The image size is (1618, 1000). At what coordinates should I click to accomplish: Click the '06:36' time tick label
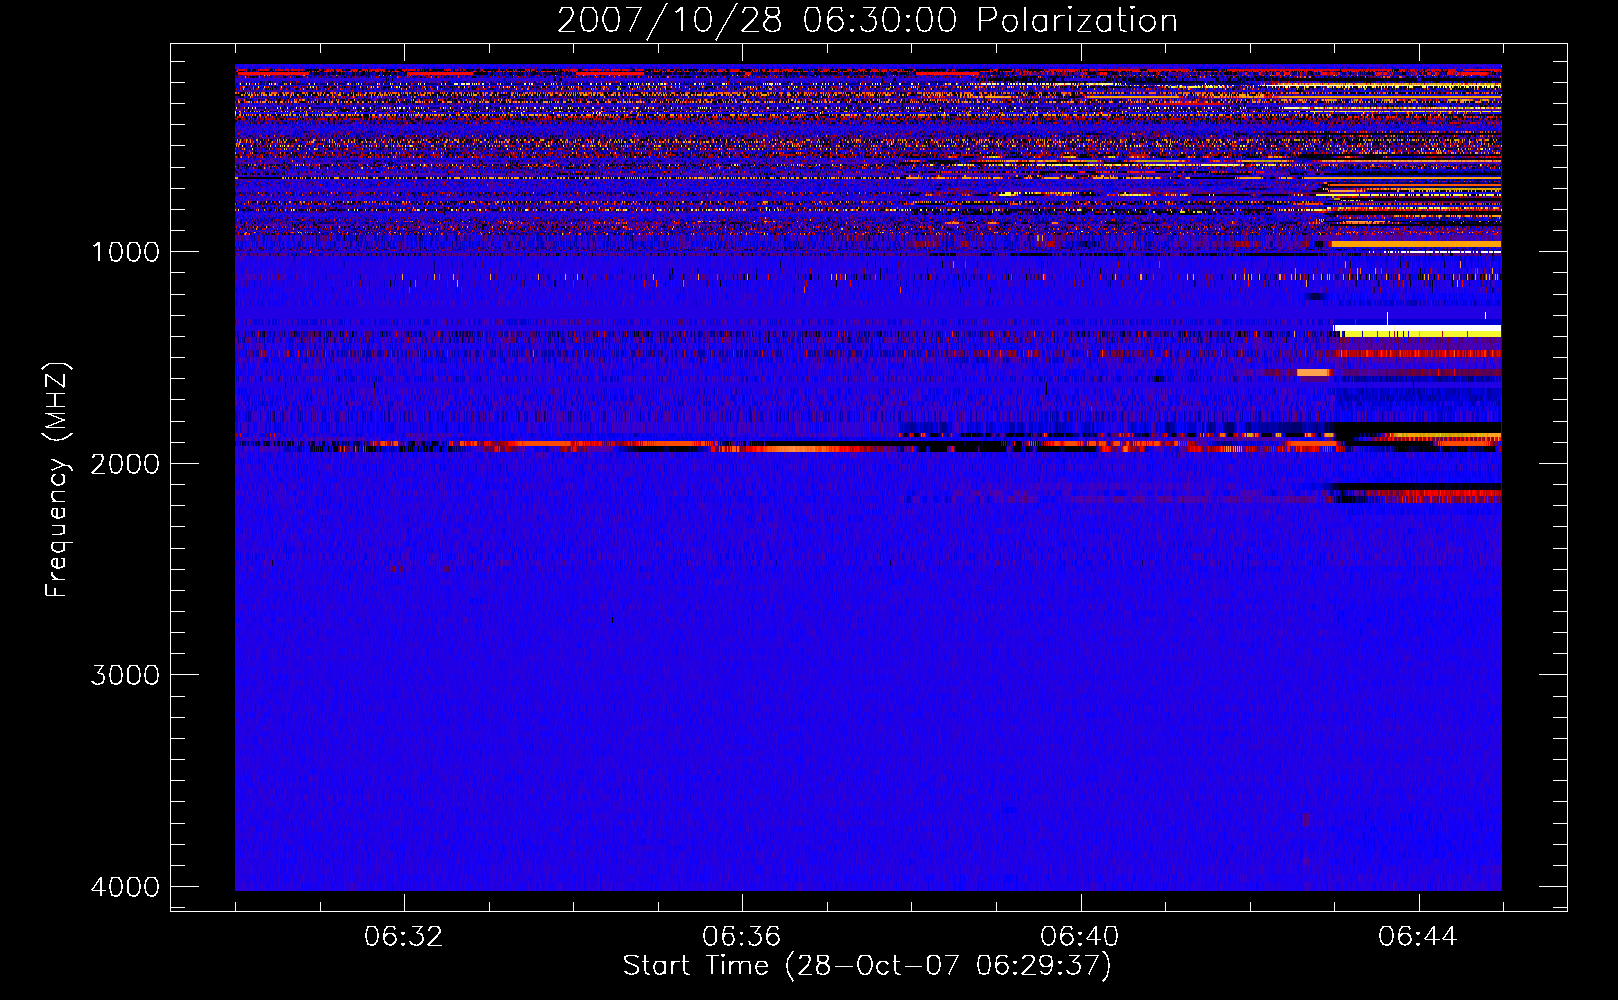click(x=742, y=937)
